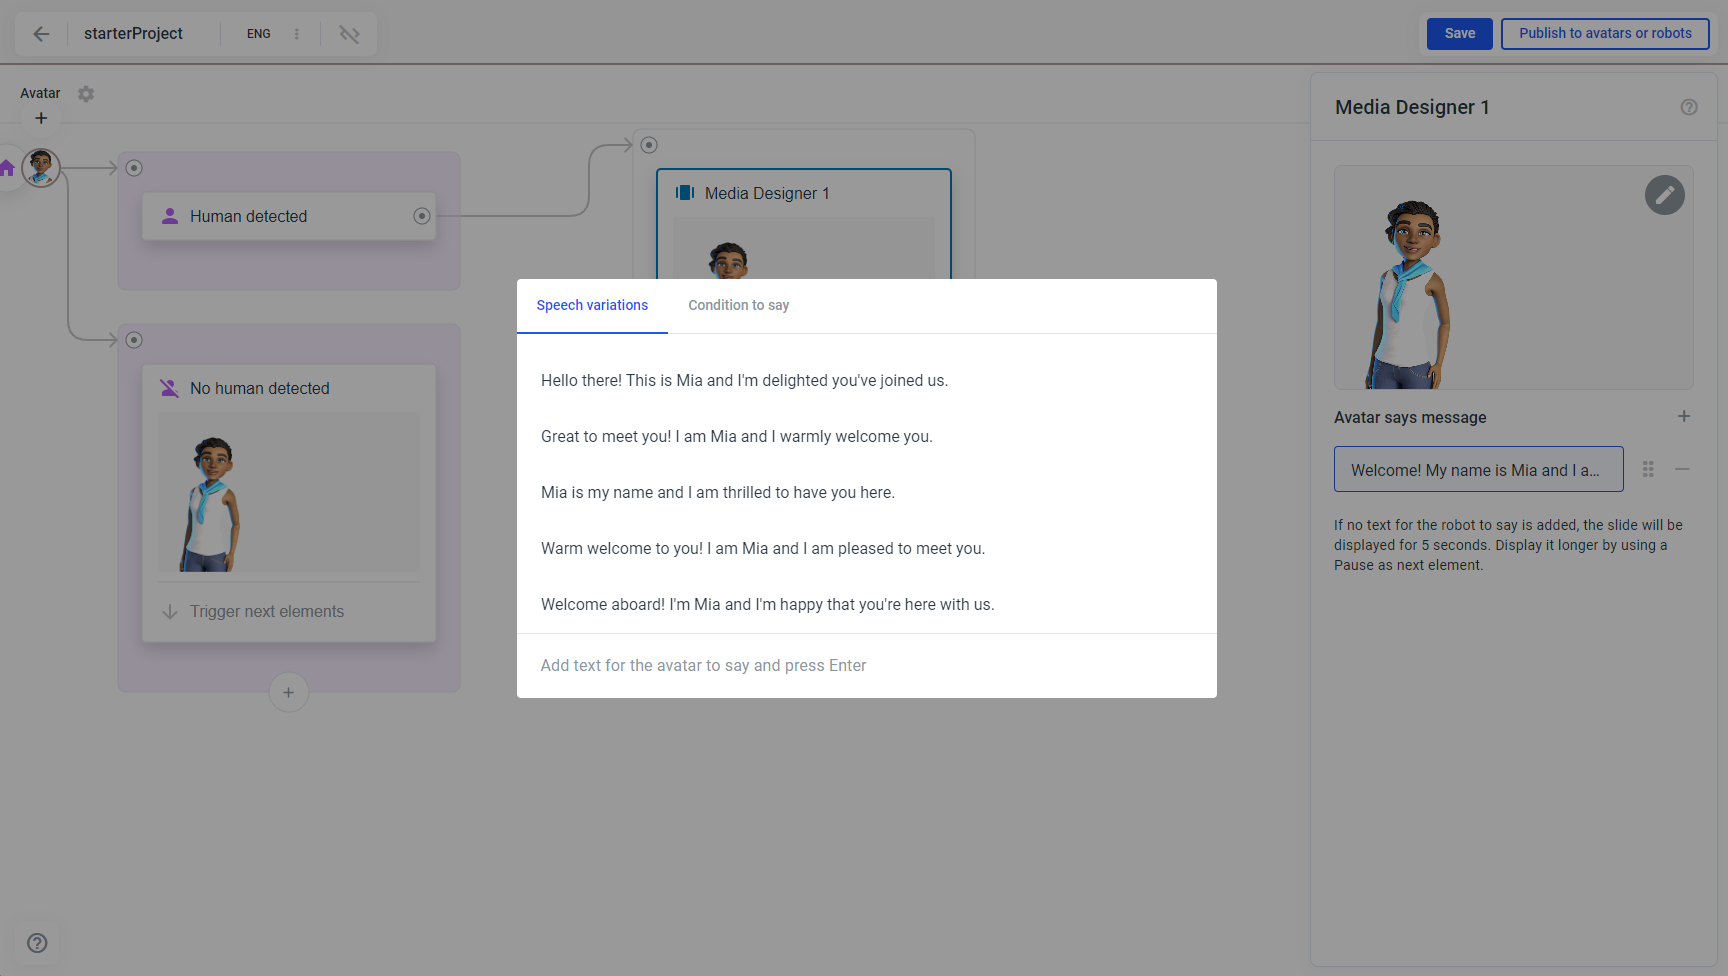Screen dimensions: 1728x976
Task: Grab the message reorder handle
Action: coord(1648,469)
